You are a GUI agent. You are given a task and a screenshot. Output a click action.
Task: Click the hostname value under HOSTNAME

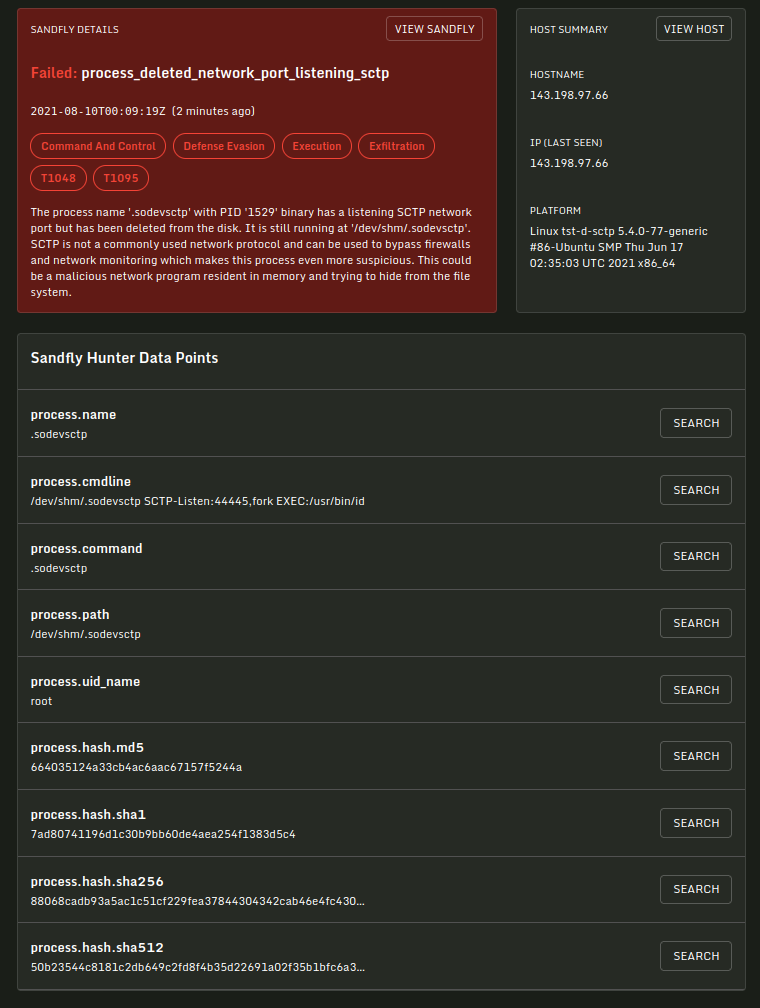[x=569, y=95]
